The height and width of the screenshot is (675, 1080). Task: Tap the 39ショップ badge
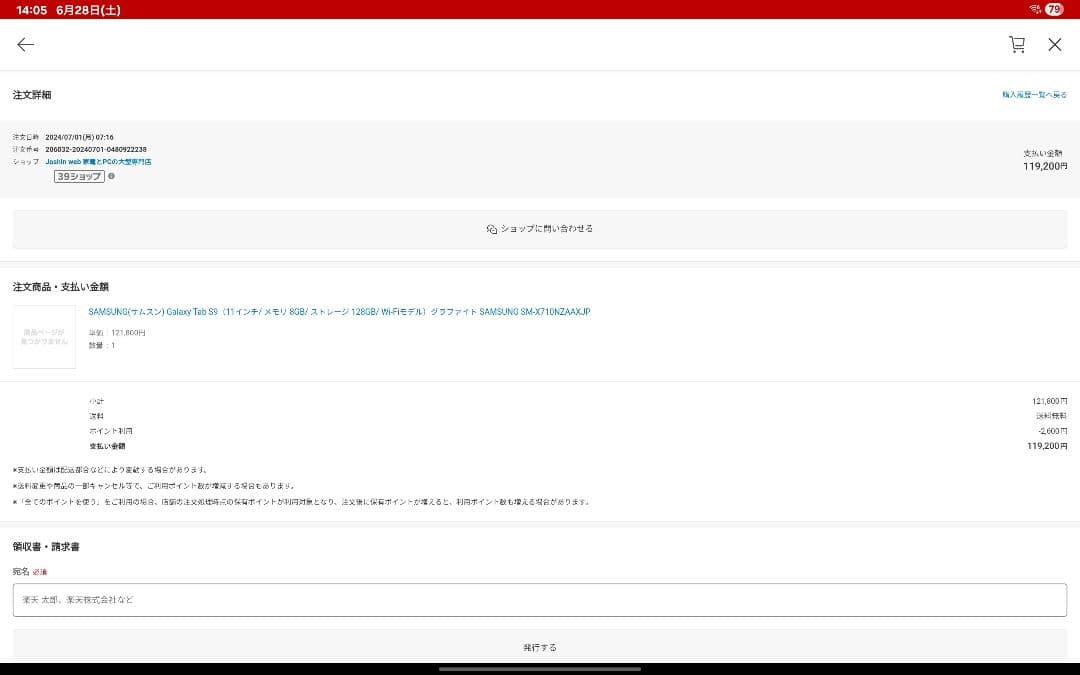[79, 176]
